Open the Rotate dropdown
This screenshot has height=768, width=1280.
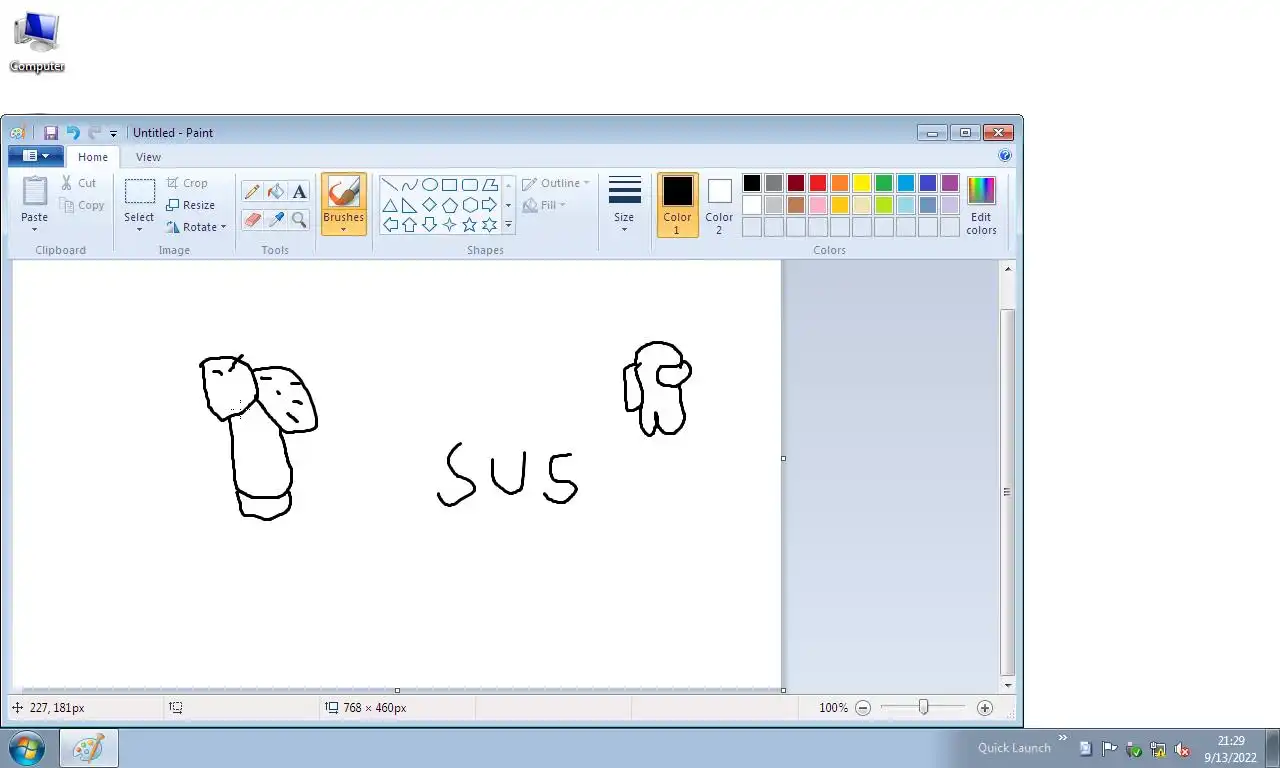(x=197, y=227)
